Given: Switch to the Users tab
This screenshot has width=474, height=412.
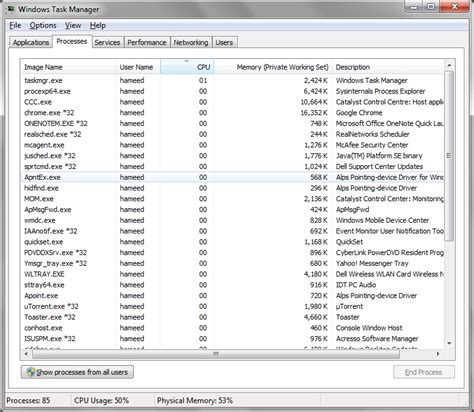Looking at the screenshot, I should click(x=224, y=42).
